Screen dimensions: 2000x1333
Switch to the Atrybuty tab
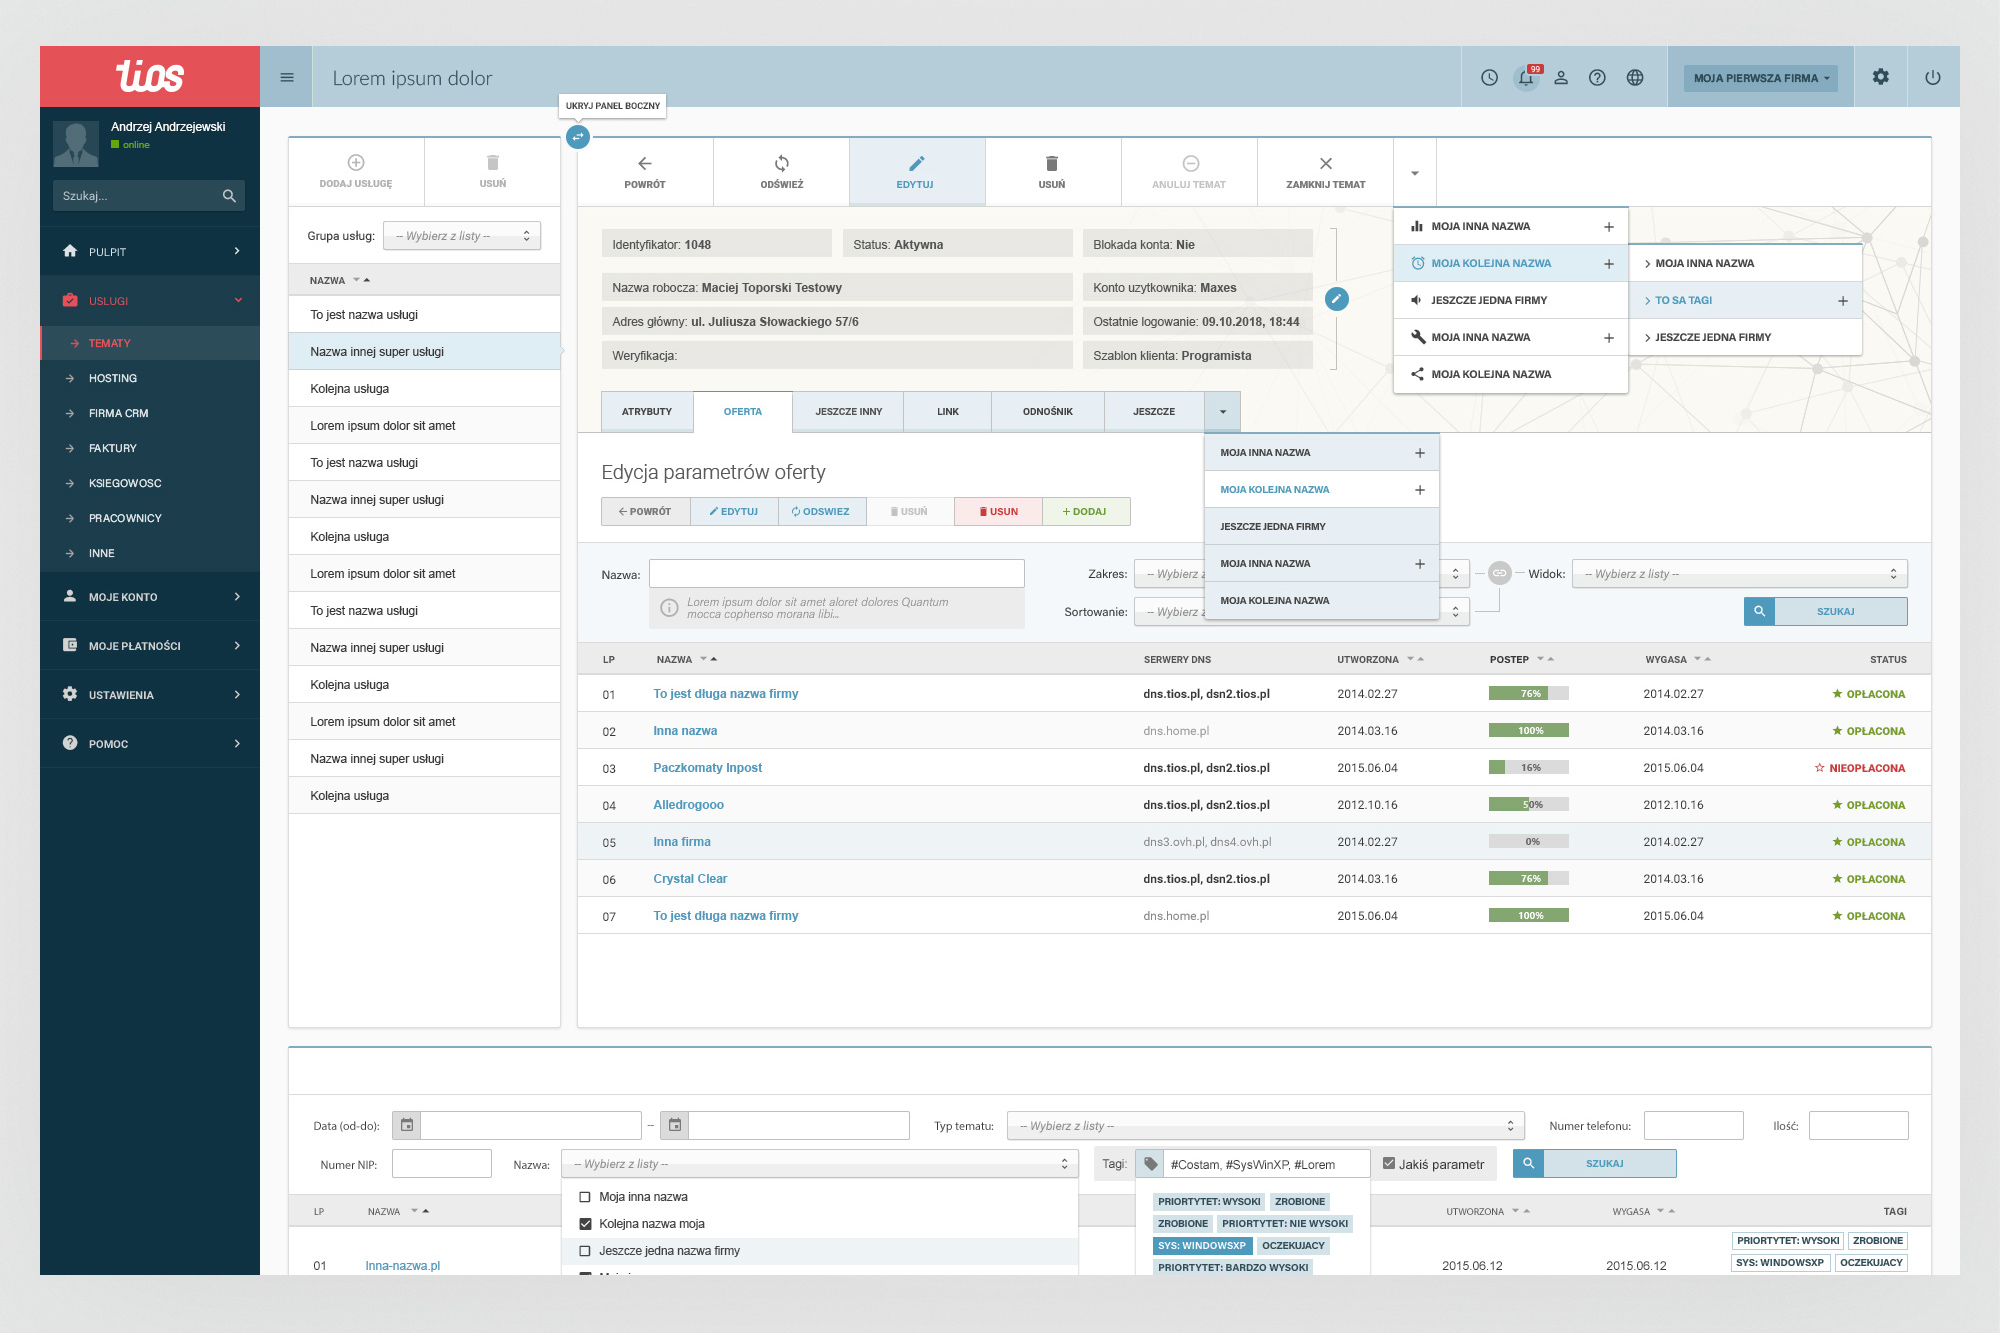click(647, 412)
